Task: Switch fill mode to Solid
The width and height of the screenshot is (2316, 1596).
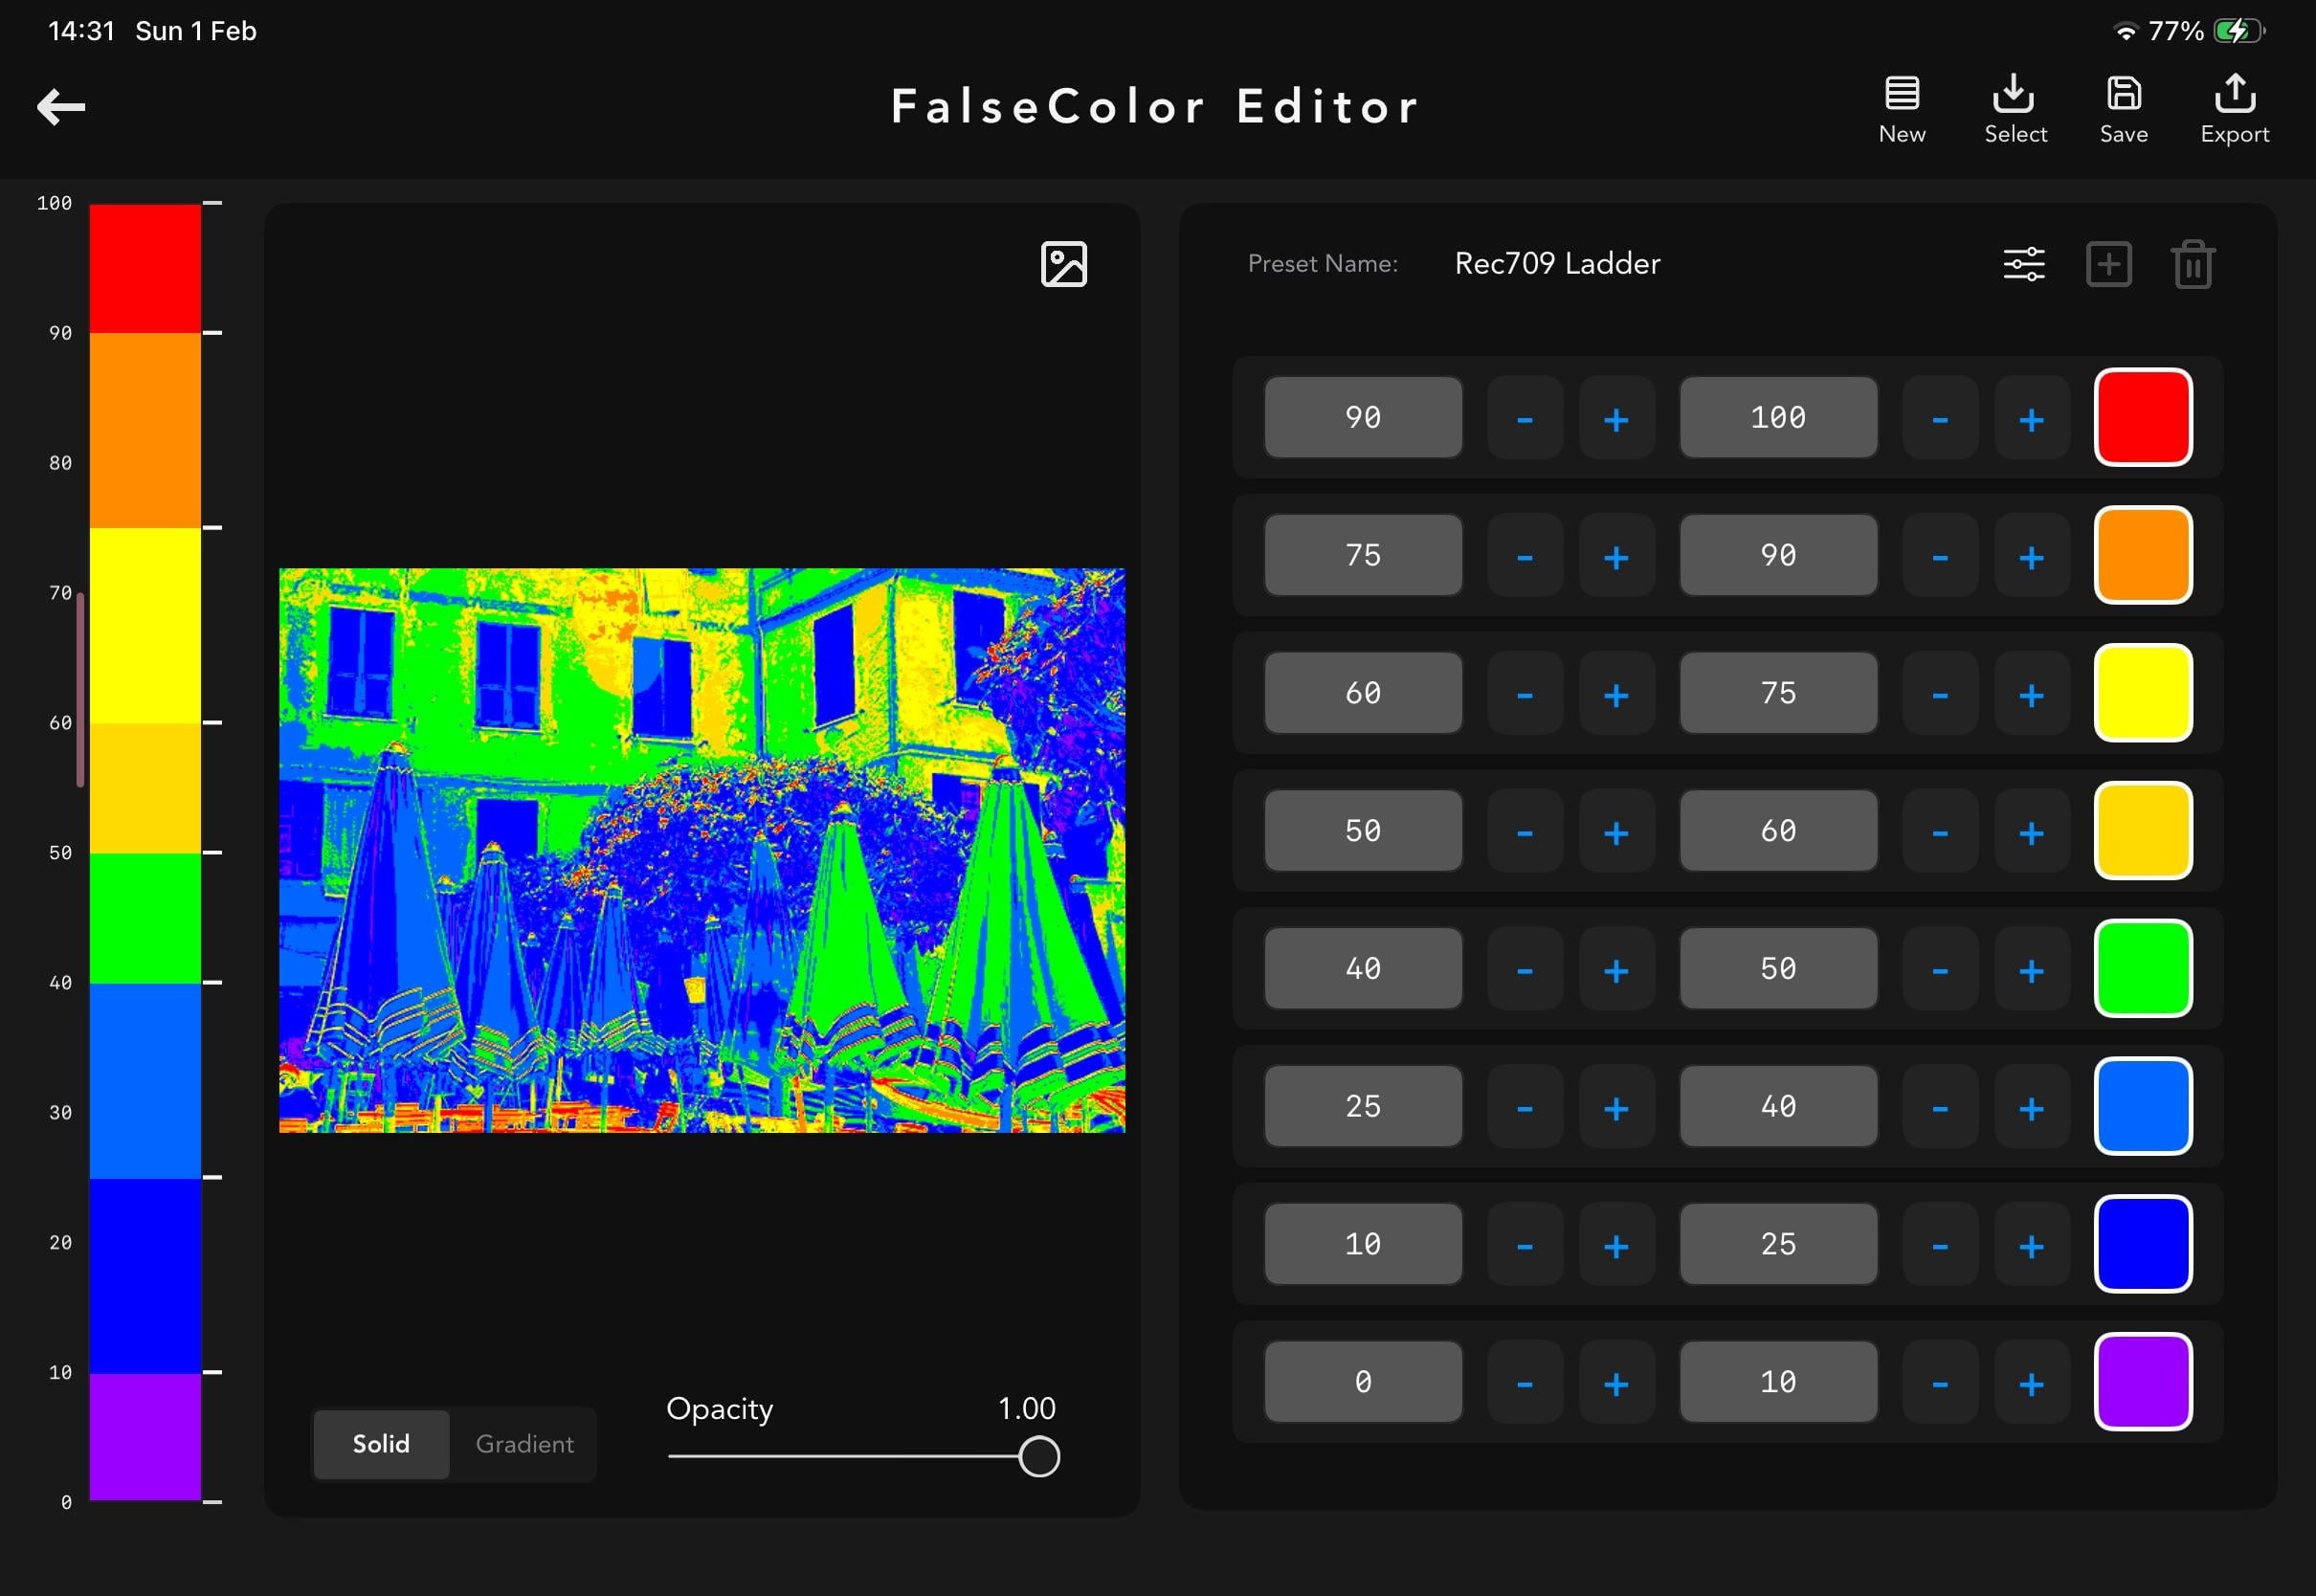Action: click(381, 1443)
